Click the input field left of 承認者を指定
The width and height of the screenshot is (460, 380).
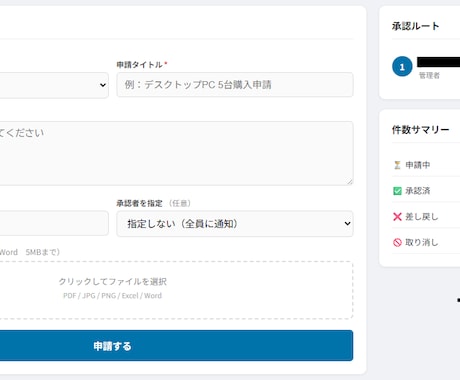pos(54,223)
